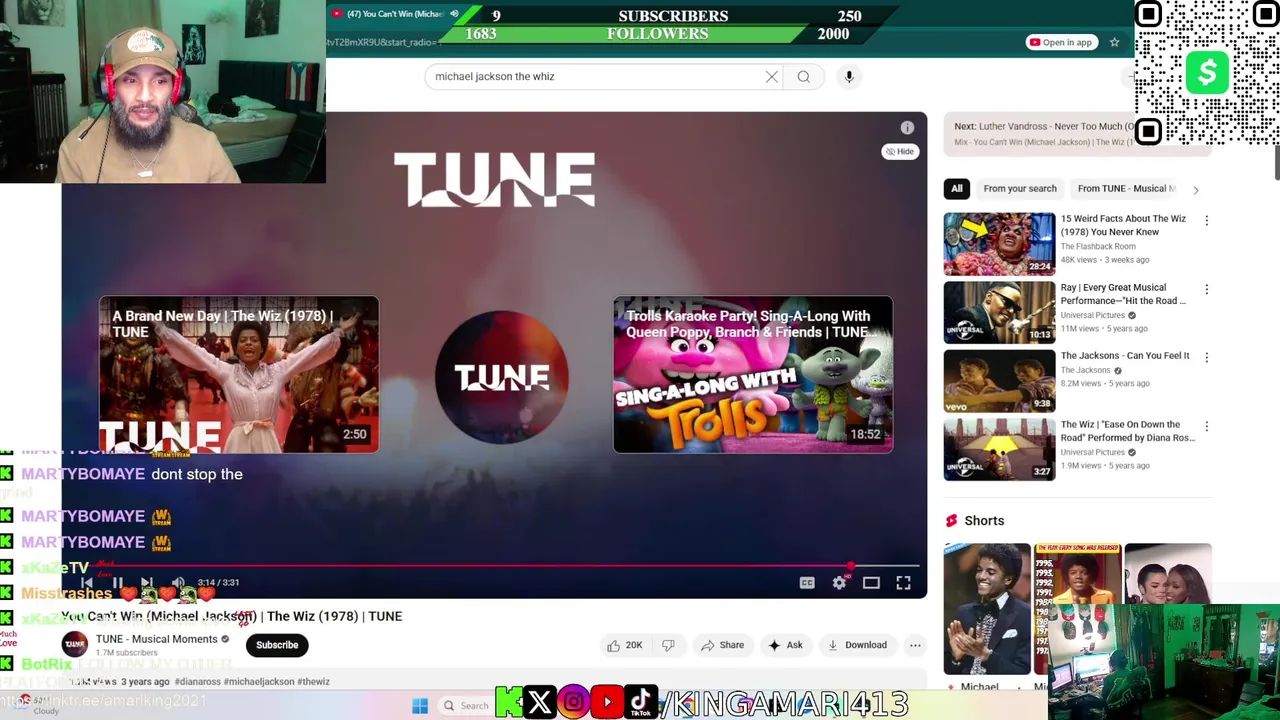Open options for 'Can You Feel It'
This screenshot has height=720, width=1280.
1206,358
